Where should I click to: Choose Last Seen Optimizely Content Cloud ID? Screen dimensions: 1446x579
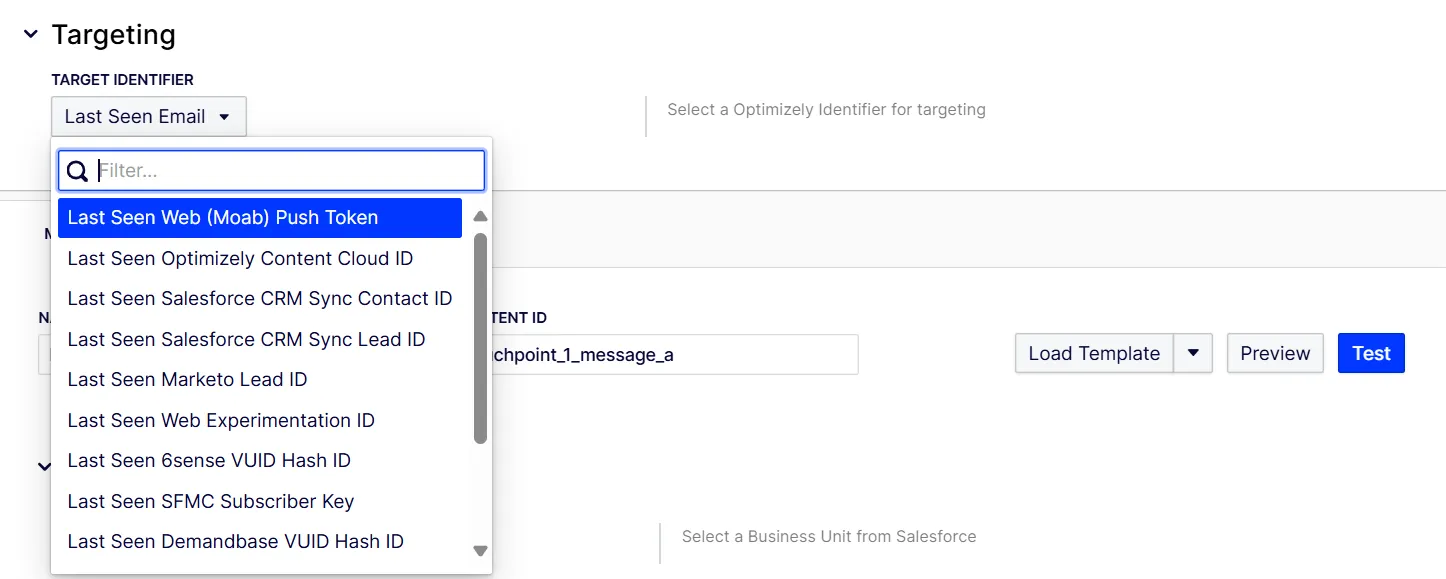(260, 258)
